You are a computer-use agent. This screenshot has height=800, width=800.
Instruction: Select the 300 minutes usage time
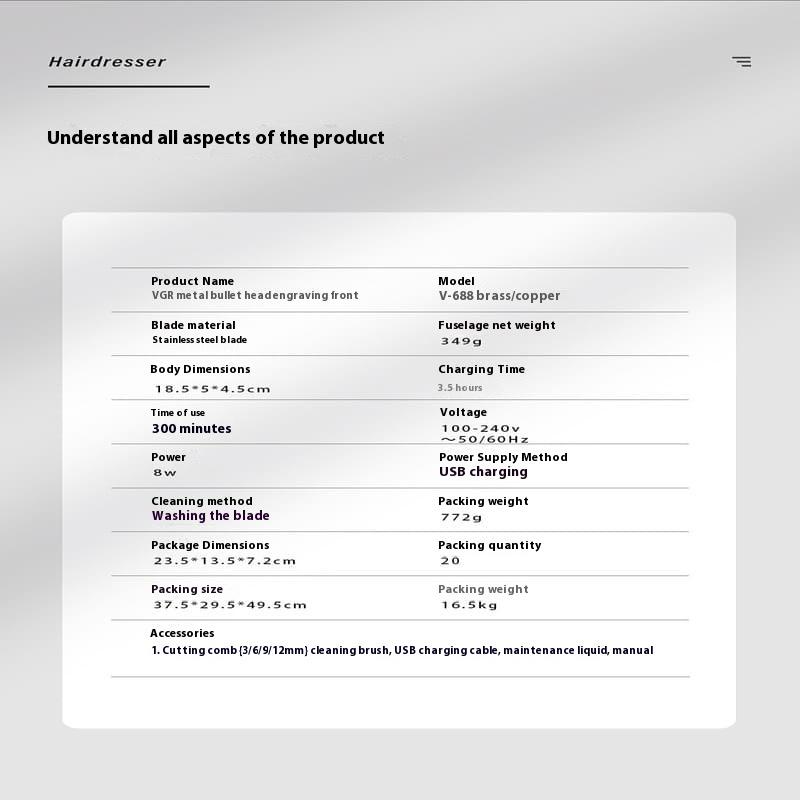pyautogui.click(x=191, y=429)
